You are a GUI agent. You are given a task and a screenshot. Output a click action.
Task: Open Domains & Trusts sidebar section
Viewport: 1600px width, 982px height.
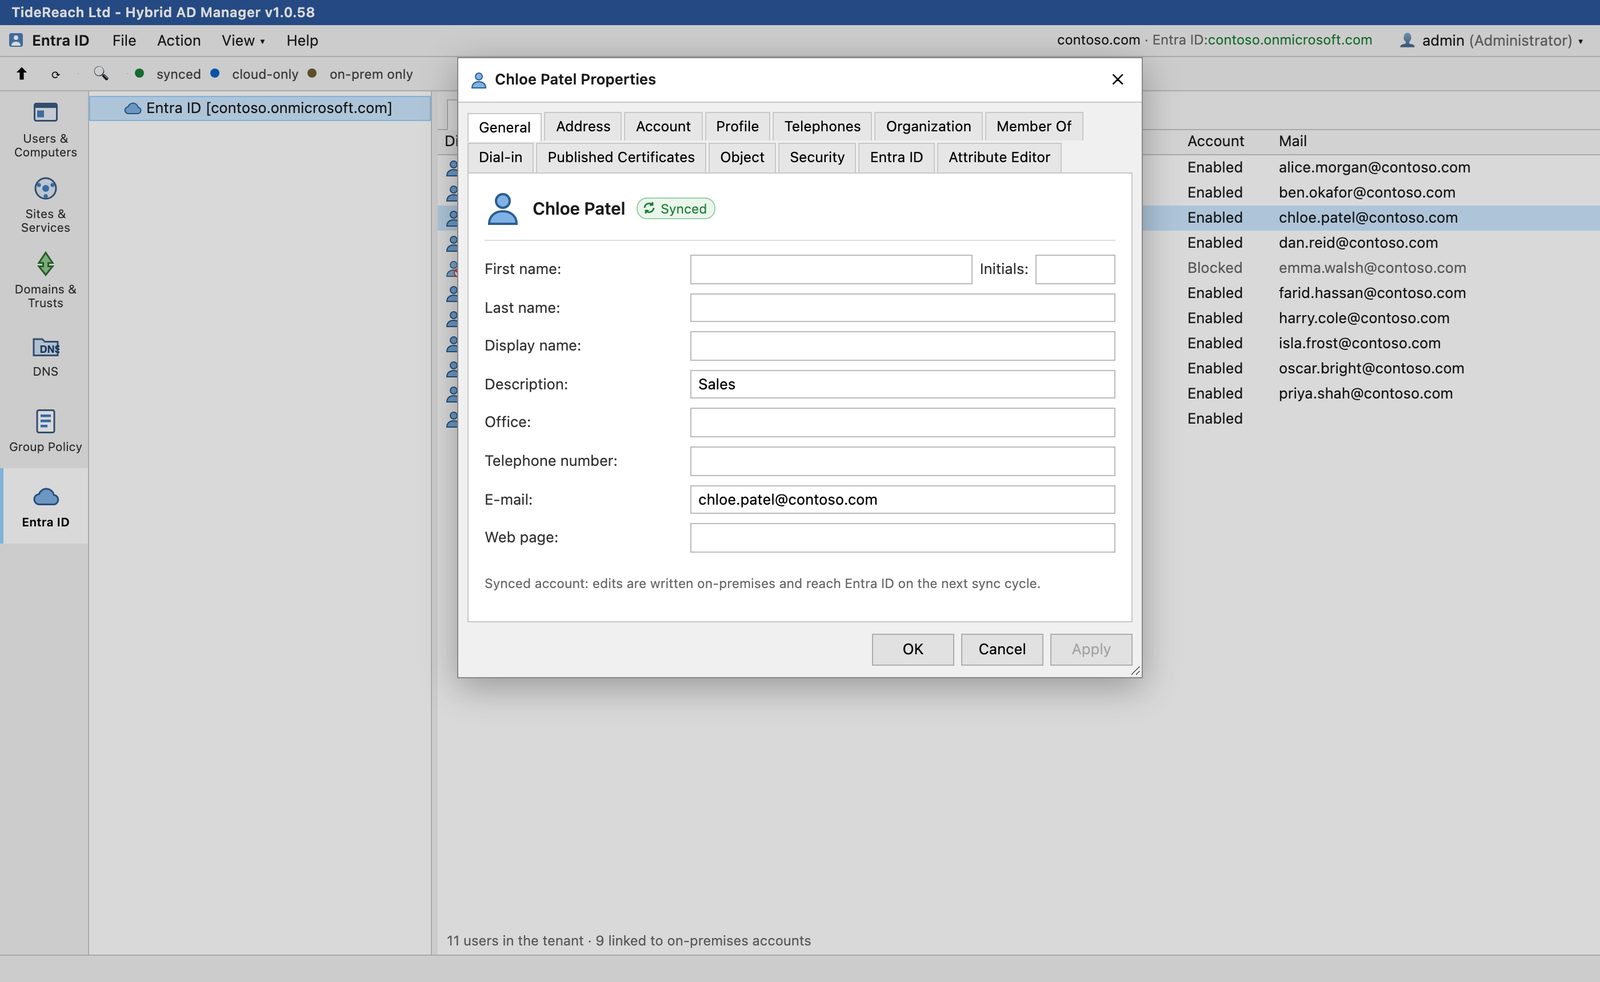(x=45, y=281)
